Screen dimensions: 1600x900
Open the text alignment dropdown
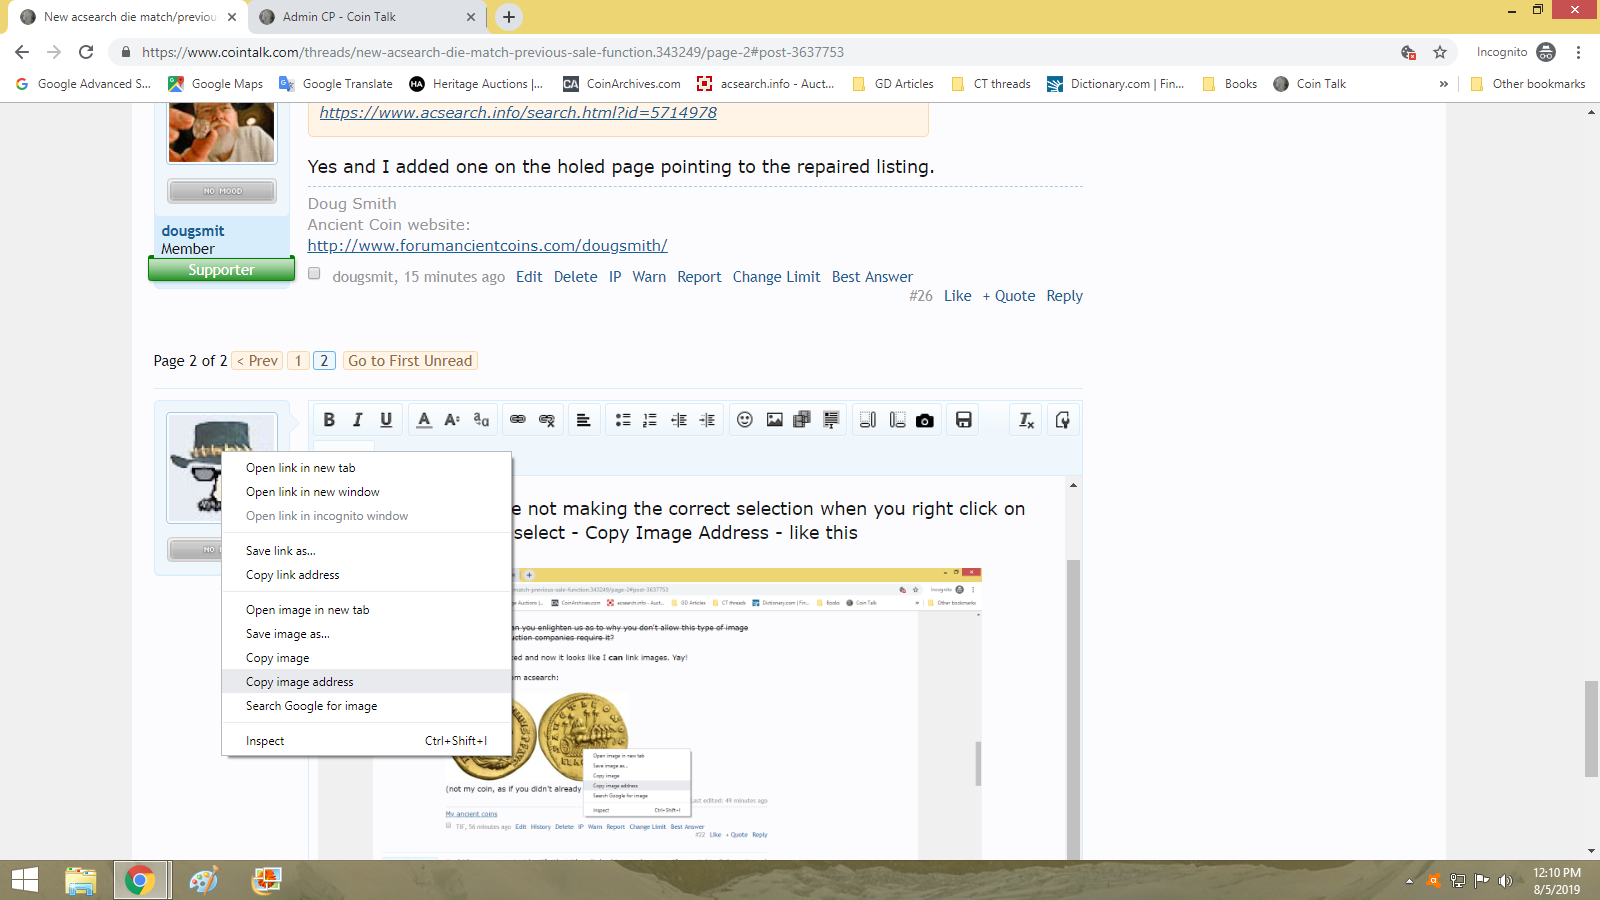(584, 420)
